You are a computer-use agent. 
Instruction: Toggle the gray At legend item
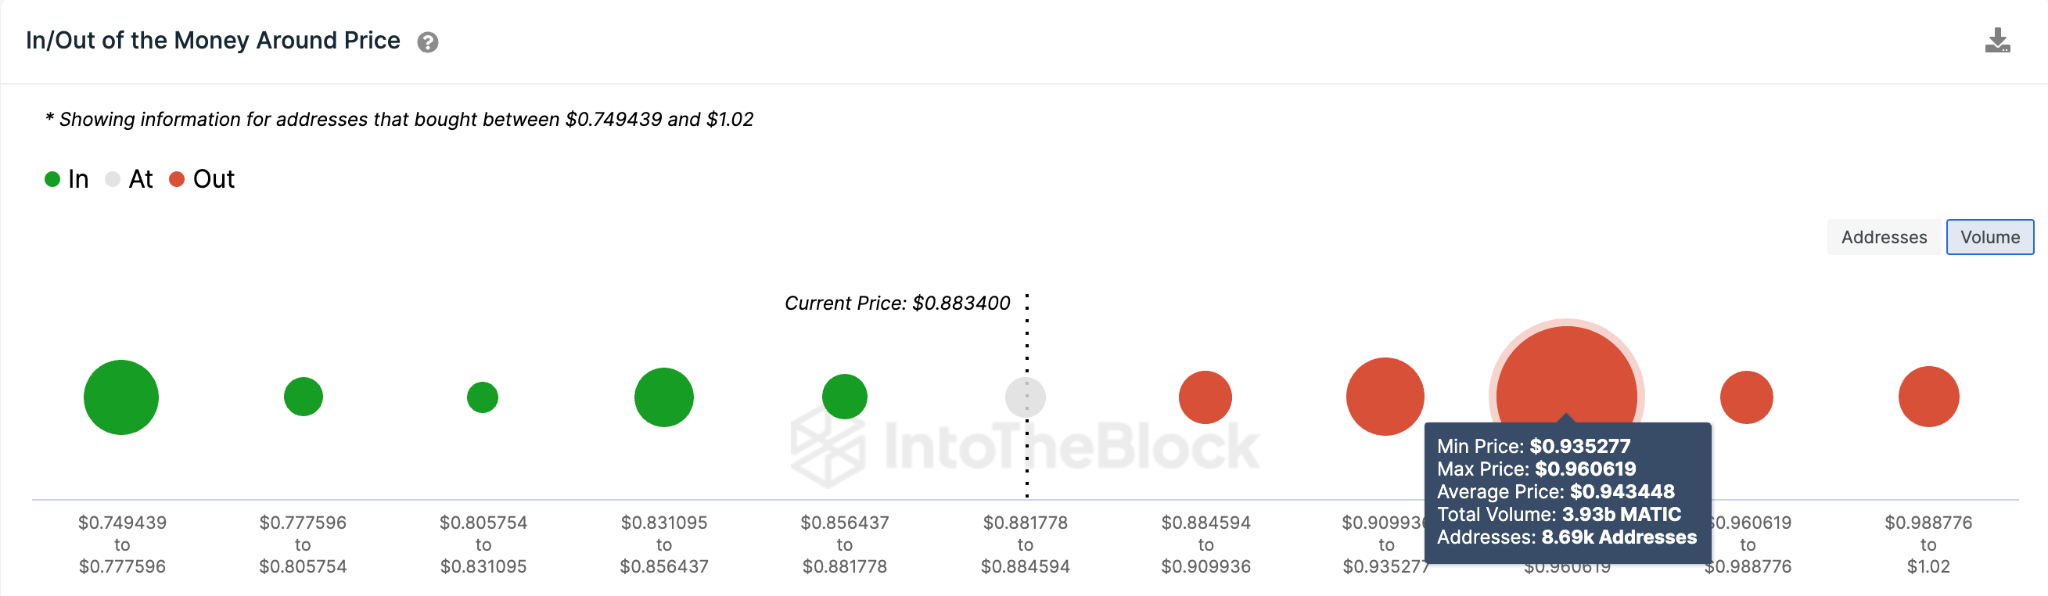coord(129,179)
